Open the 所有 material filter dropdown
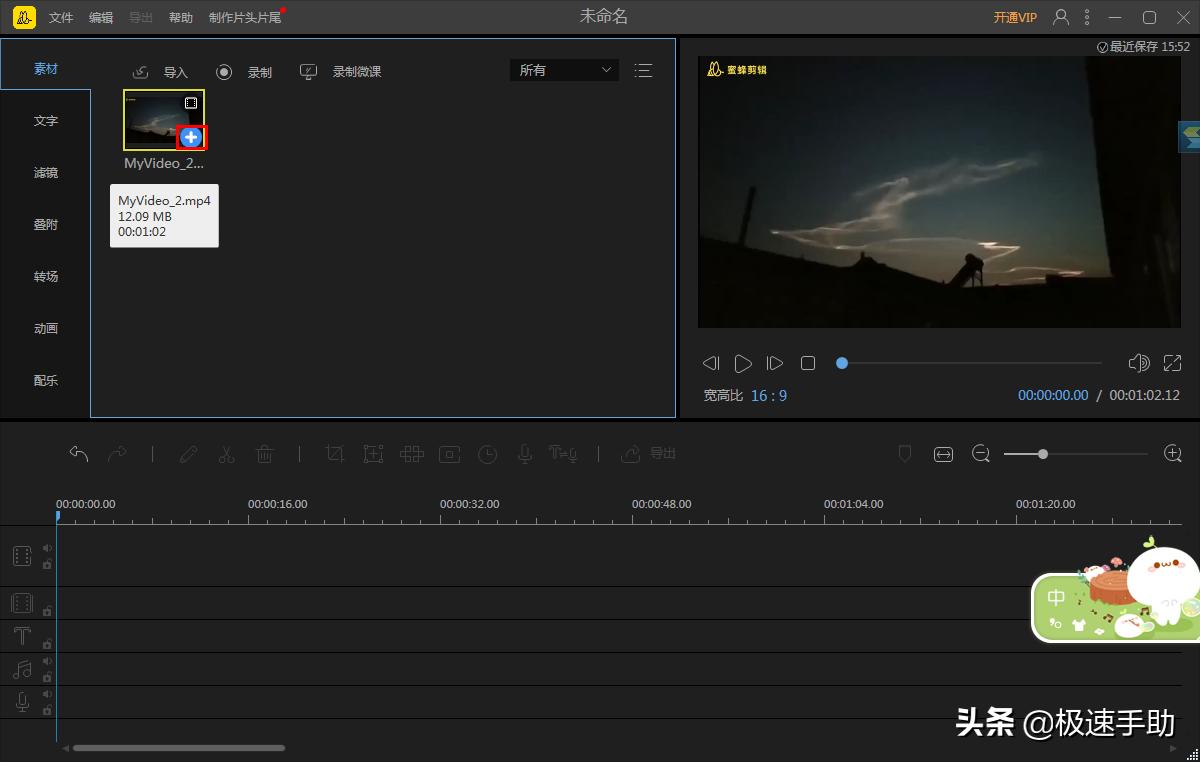 pyautogui.click(x=563, y=70)
